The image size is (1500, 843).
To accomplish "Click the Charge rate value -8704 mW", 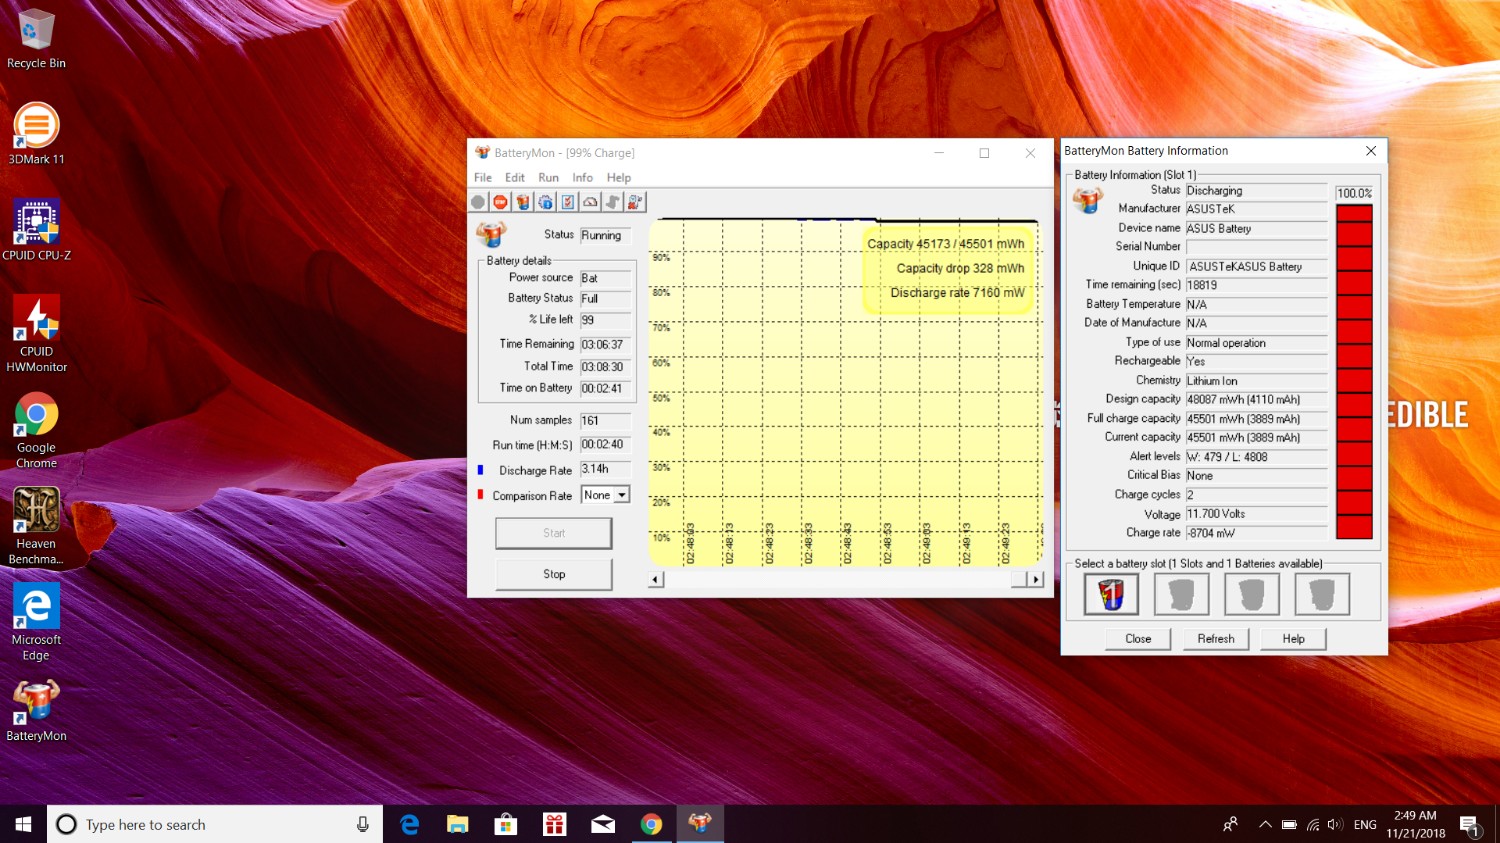I will tap(1256, 533).
